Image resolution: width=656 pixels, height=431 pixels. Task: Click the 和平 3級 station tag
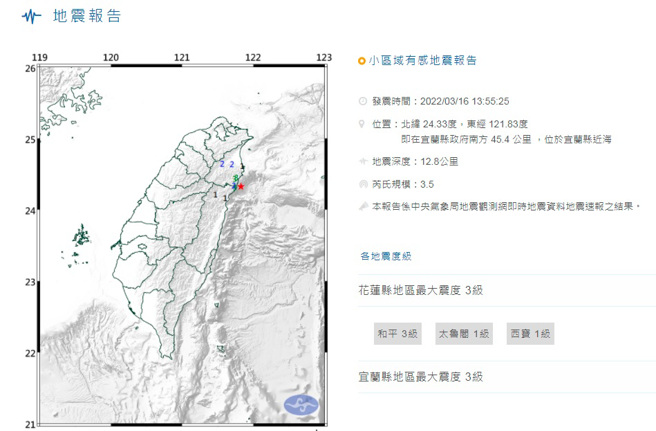pyautogui.click(x=397, y=334)
